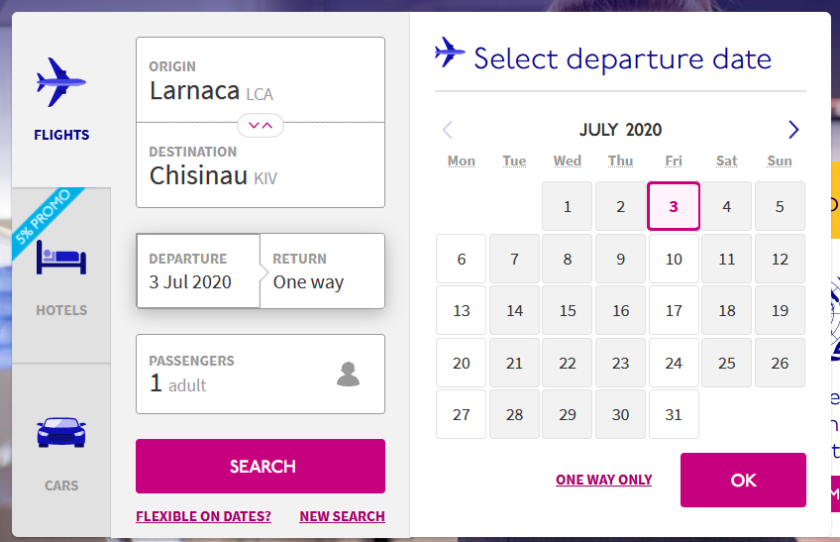The image size is (840, 542).
Task: Open the Origin Larnaca field
Action: pyautogui.click(x=260, y=80)
